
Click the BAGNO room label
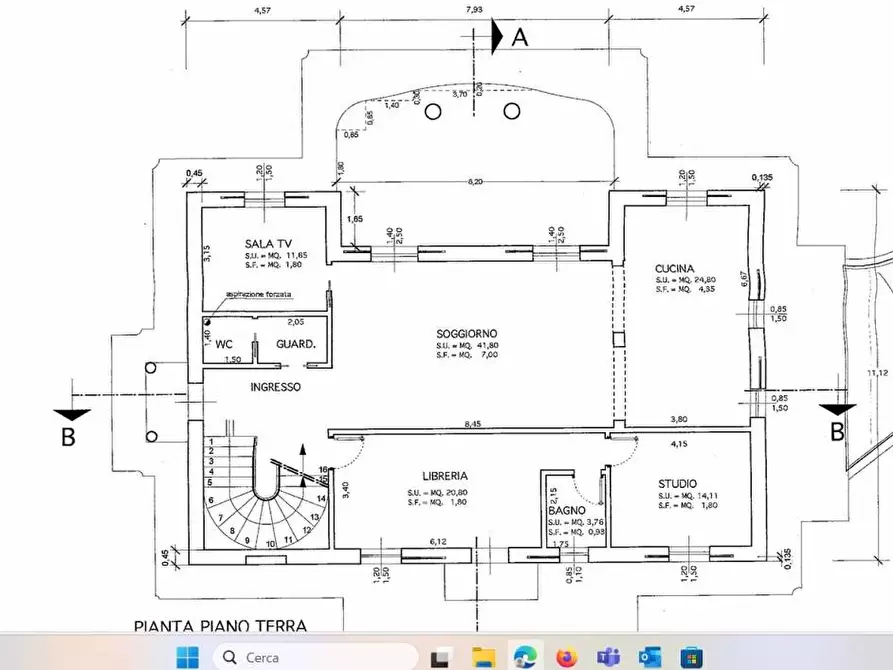565,510
